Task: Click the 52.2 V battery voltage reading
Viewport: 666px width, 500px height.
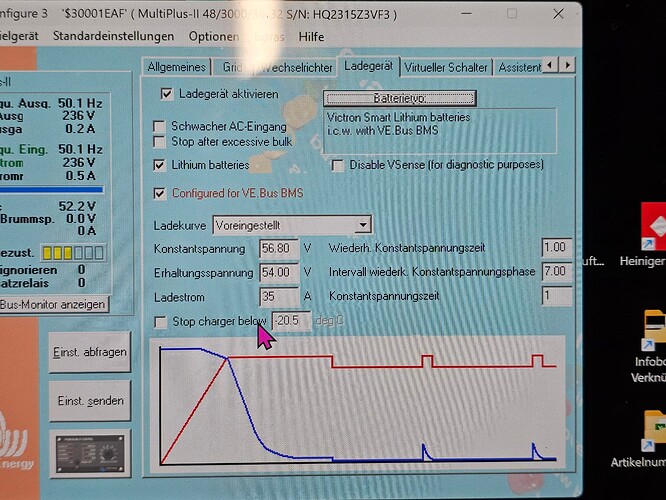Action: point(77,206)
